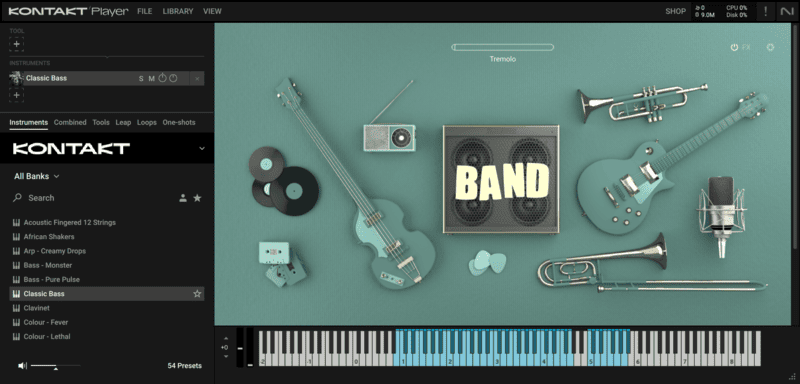Click the magnifier search icon

click(17, 197)
